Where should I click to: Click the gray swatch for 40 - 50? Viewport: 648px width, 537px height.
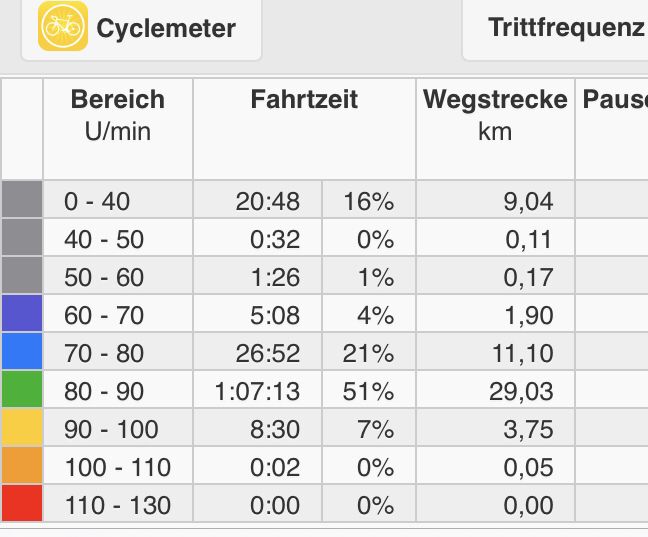pyautogui.click(x=22, y=237)
